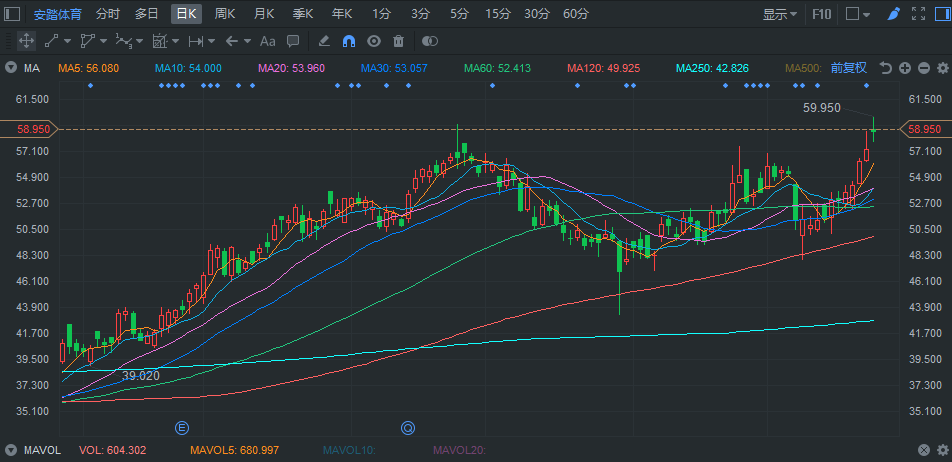The width and height of the screenshot is (952, 462).
Task: Click the 安踏体育 stock name
Action: 58,14
